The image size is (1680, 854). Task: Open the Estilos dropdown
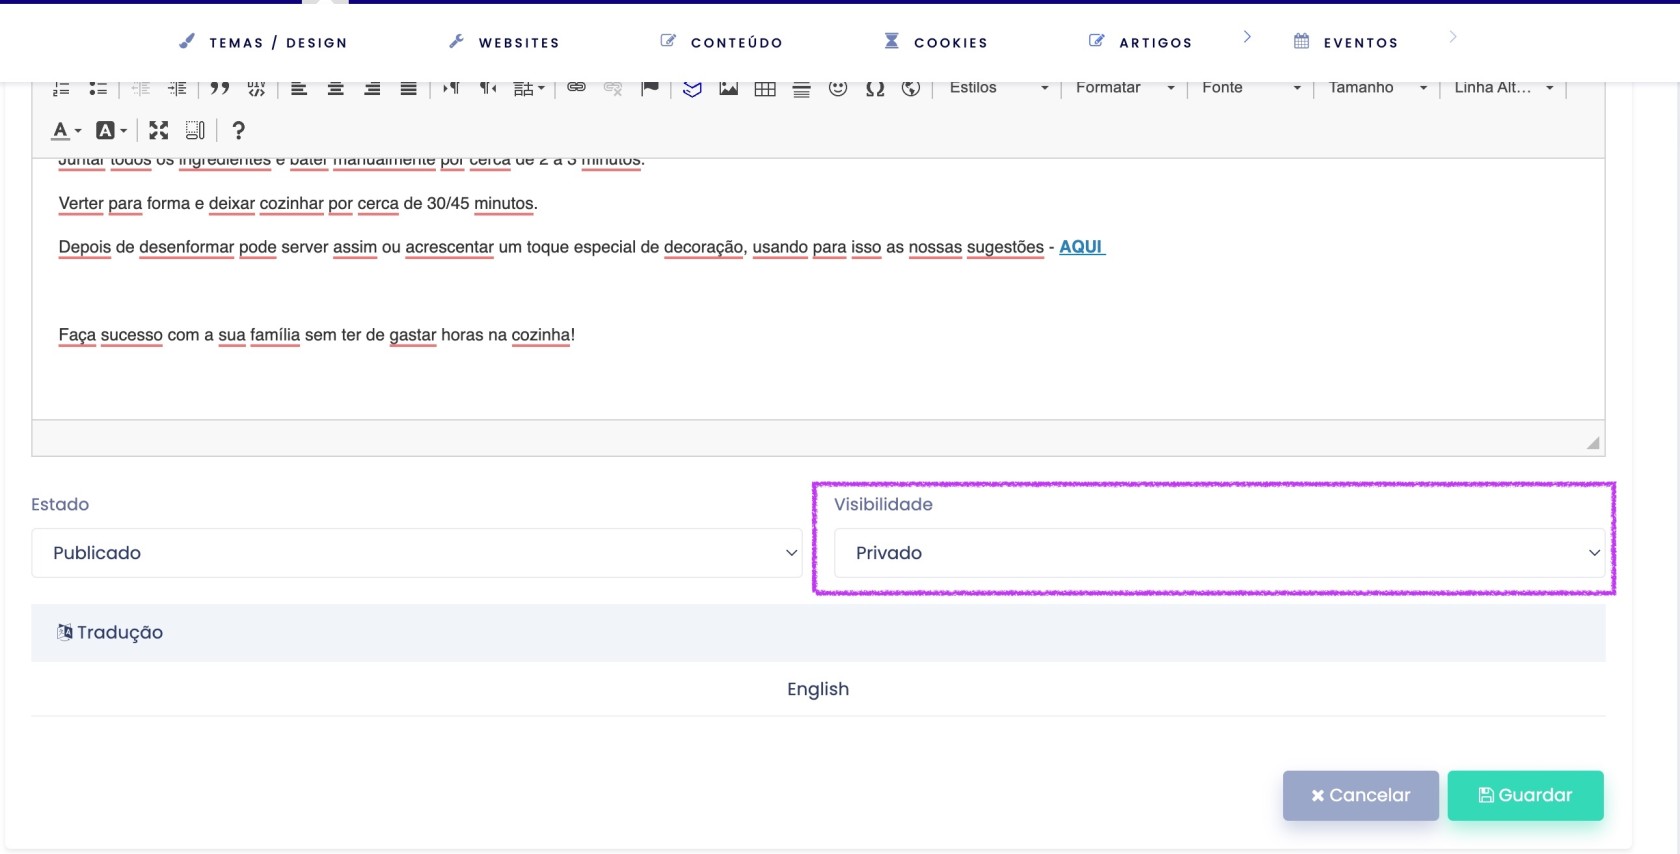pos(998,88)
